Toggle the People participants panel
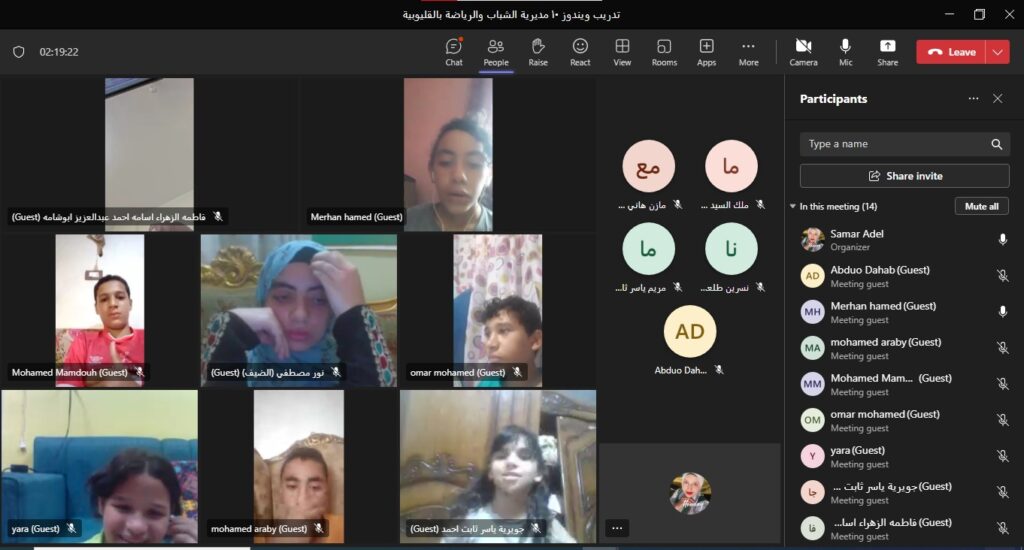This screenshot has width=1024, height=550. pyautogui.click(x=496, y=52)
